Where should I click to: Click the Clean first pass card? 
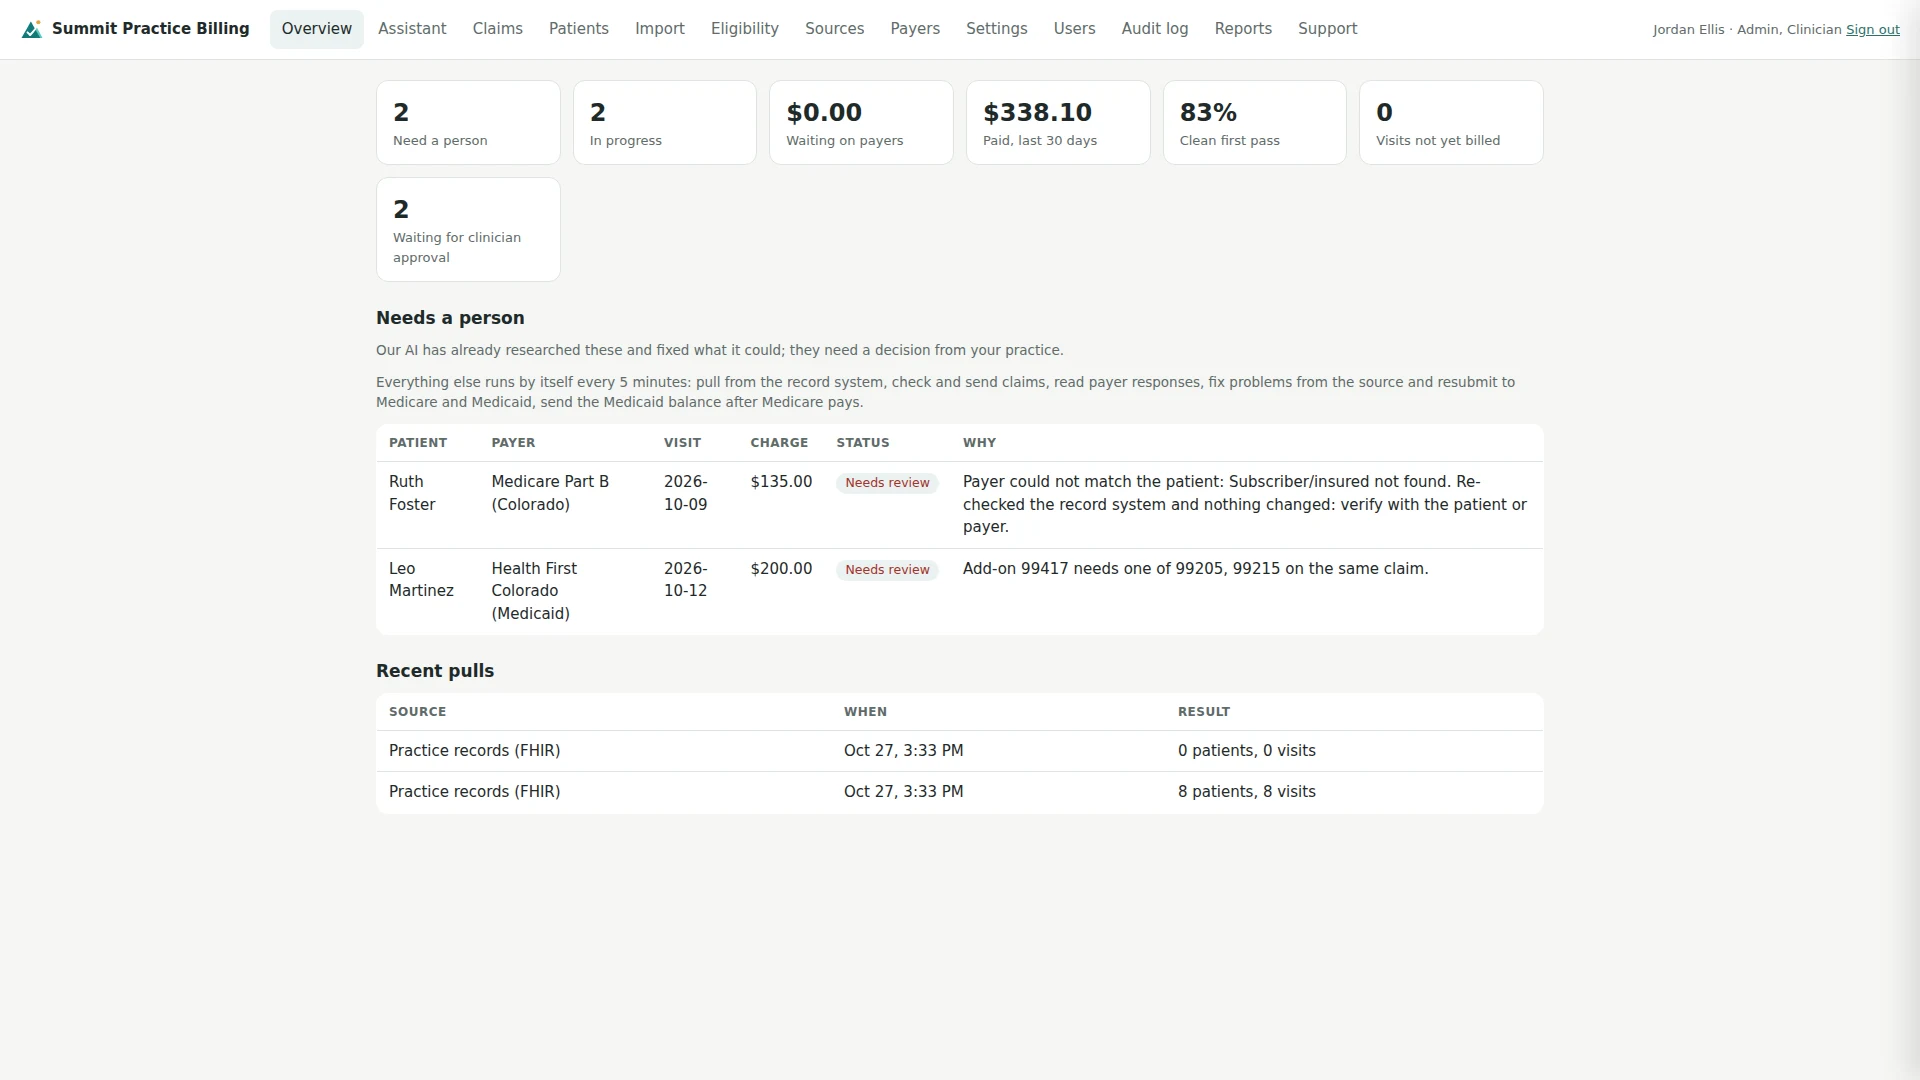pos(1254,123)
